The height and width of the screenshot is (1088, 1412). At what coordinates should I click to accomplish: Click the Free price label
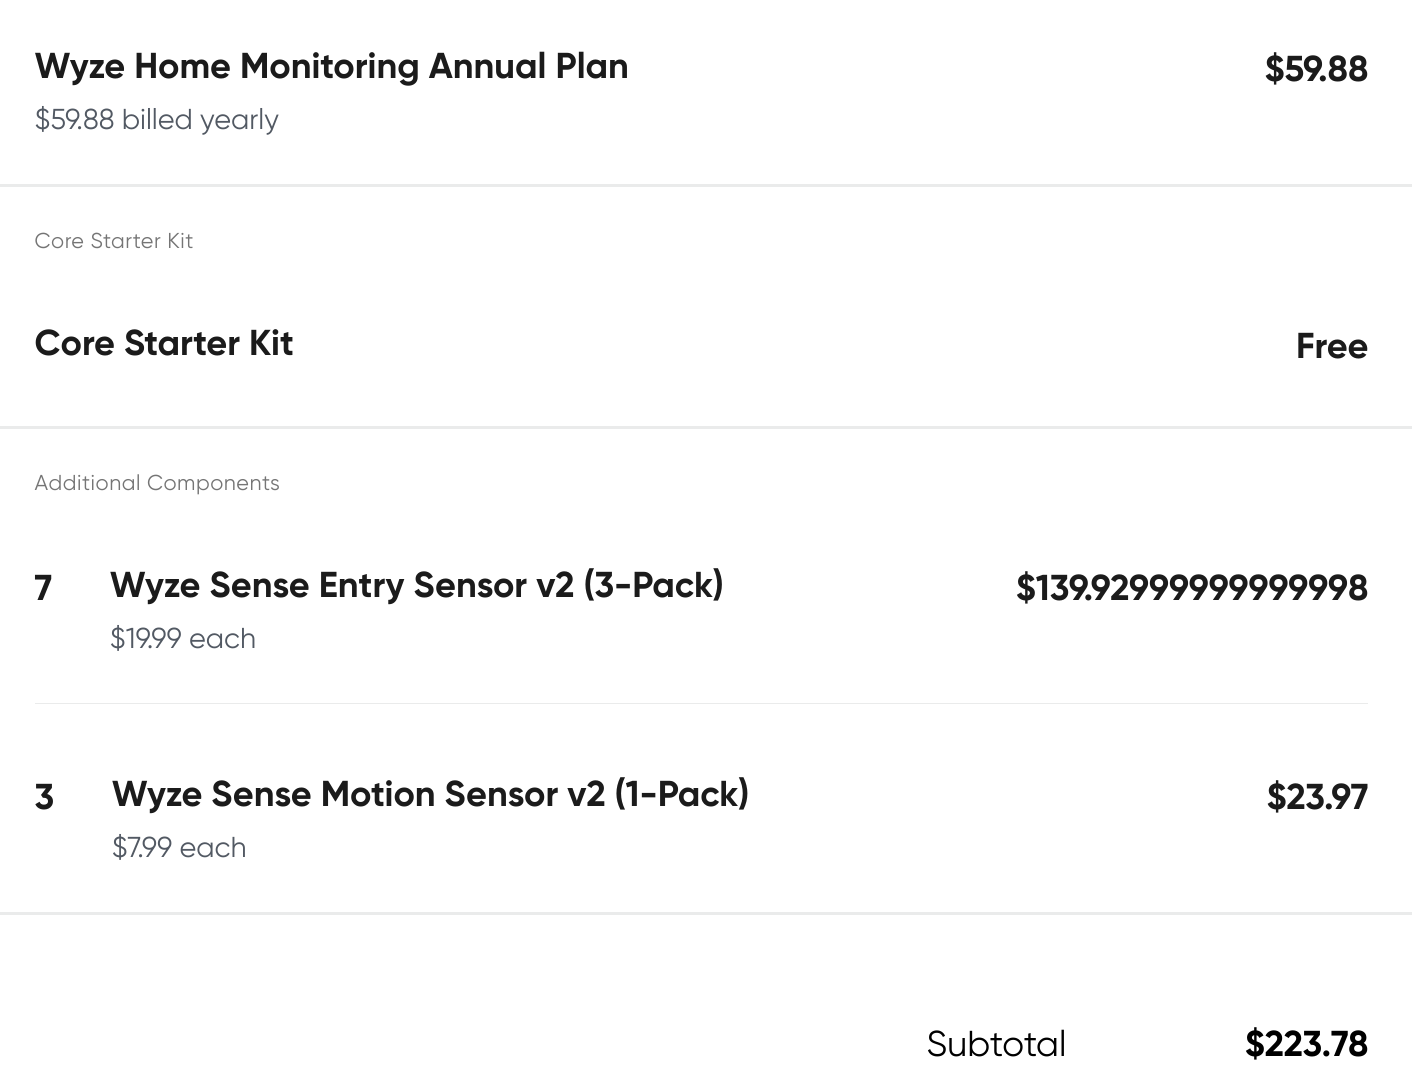[x=1331, y=346]
